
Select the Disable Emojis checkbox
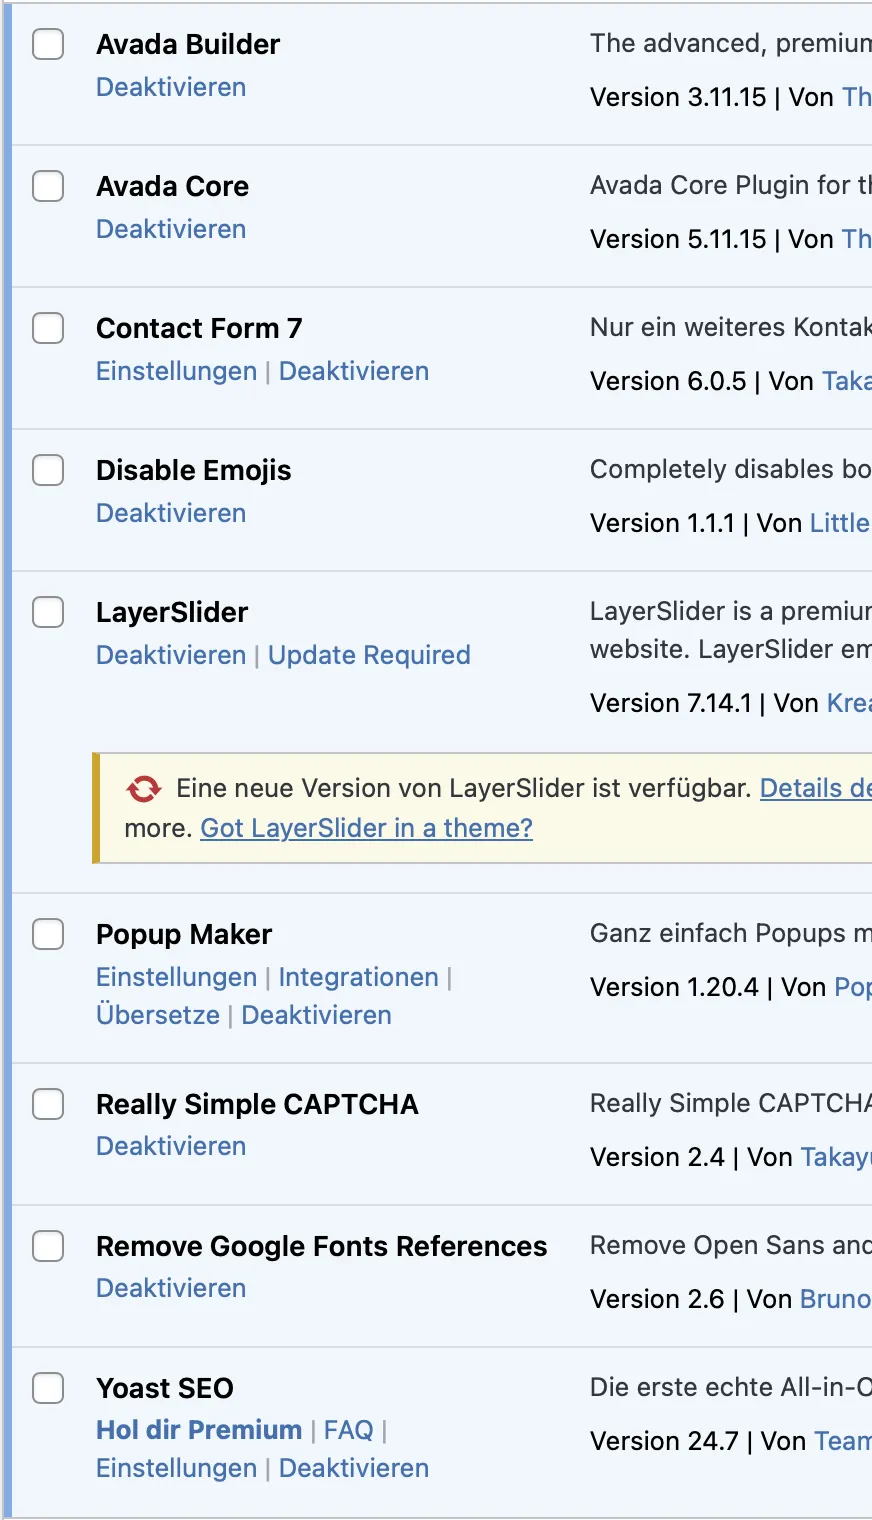tap(48, 470)
